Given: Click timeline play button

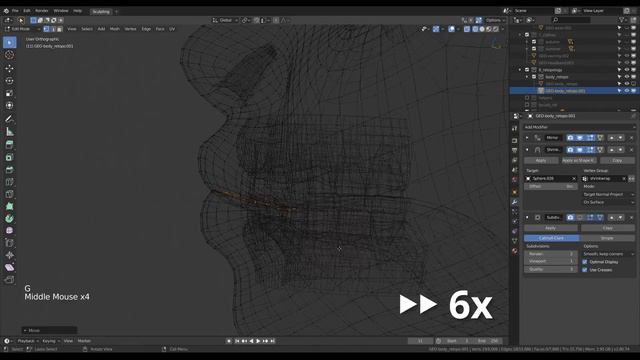Looking at the screenshot, I should 258,341.
